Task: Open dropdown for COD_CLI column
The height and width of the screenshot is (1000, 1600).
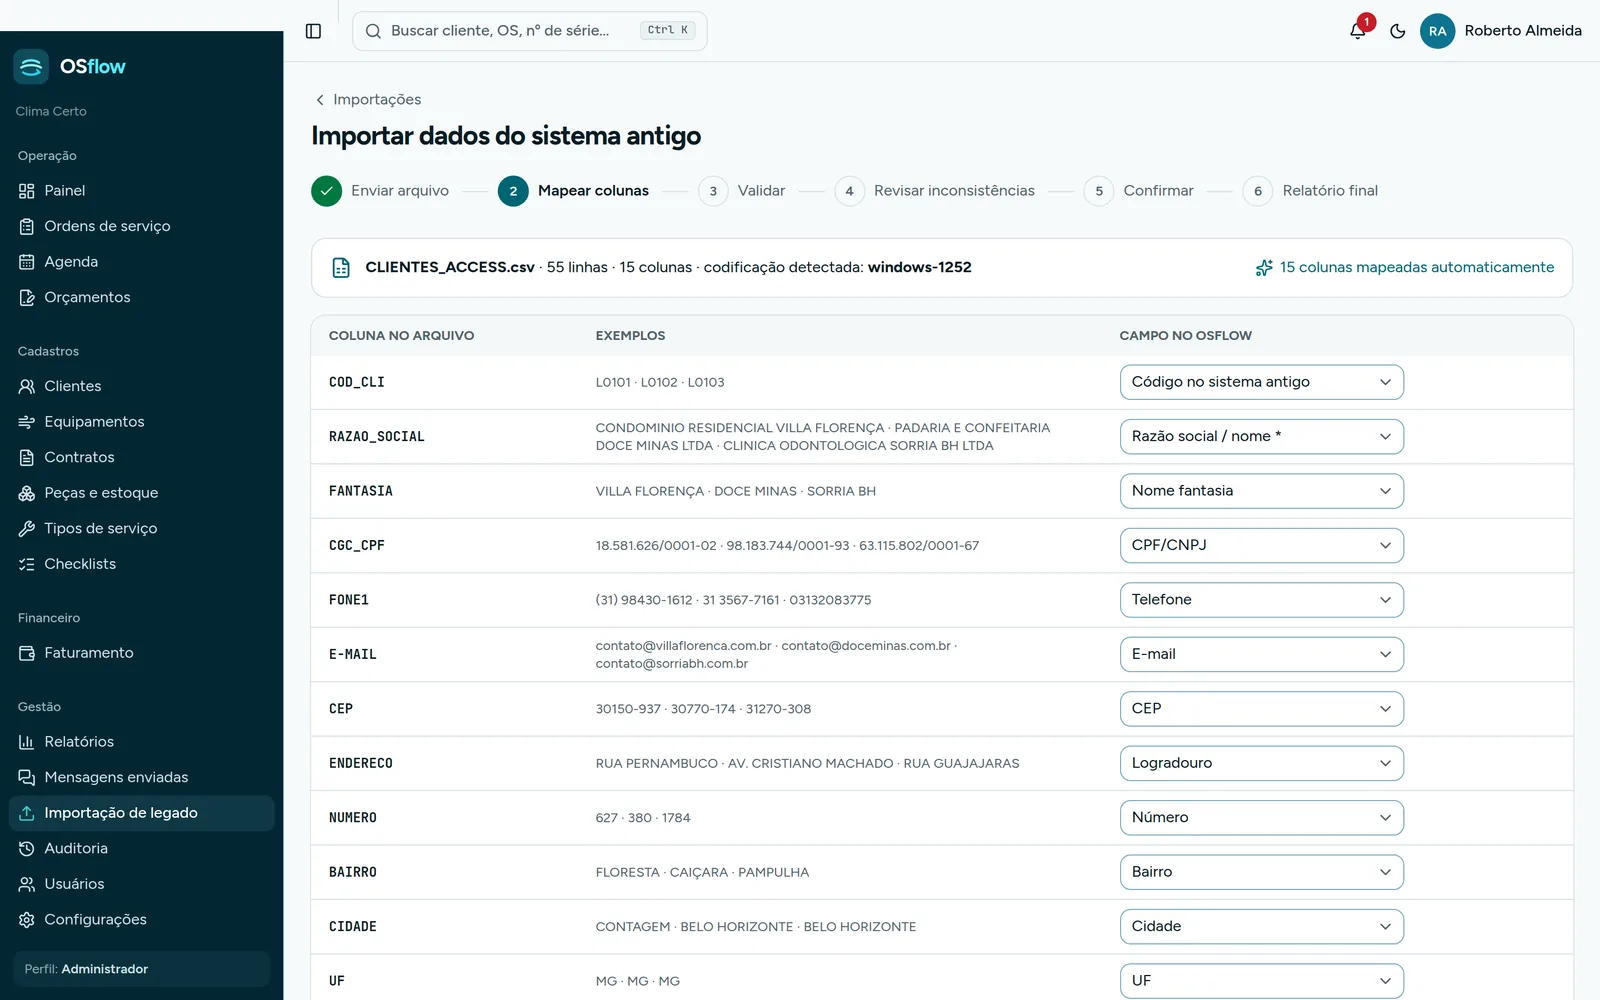Action: point(1261,382)
